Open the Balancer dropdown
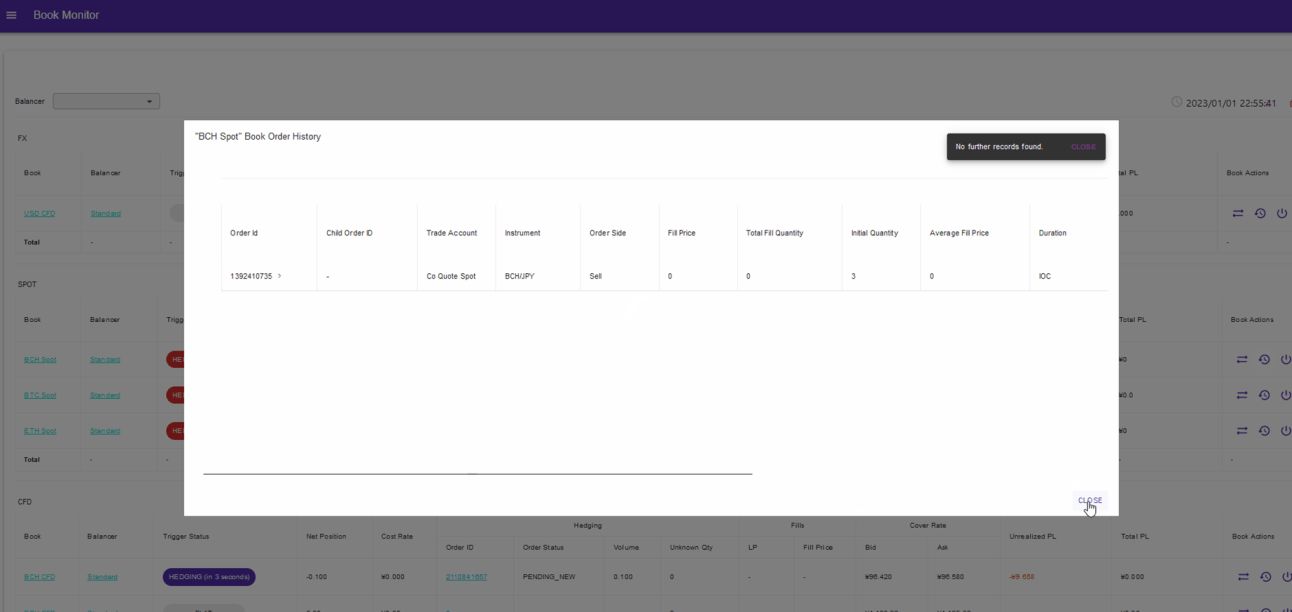 tap(106, 102)
